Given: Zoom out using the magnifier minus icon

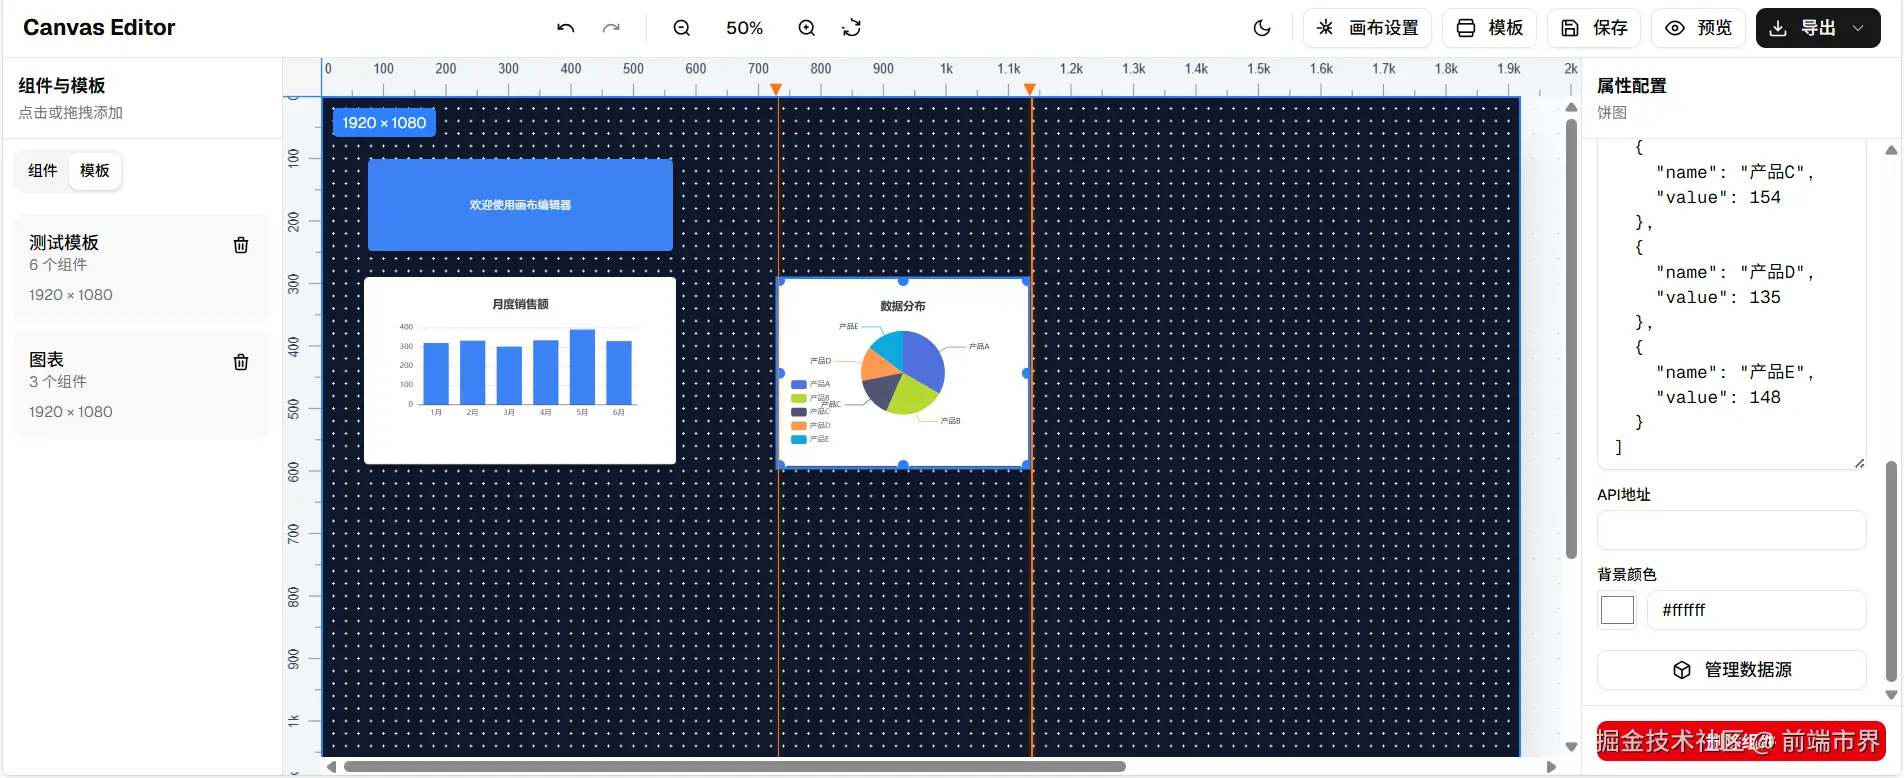Looking at the screenshot, I should point(682,28).
